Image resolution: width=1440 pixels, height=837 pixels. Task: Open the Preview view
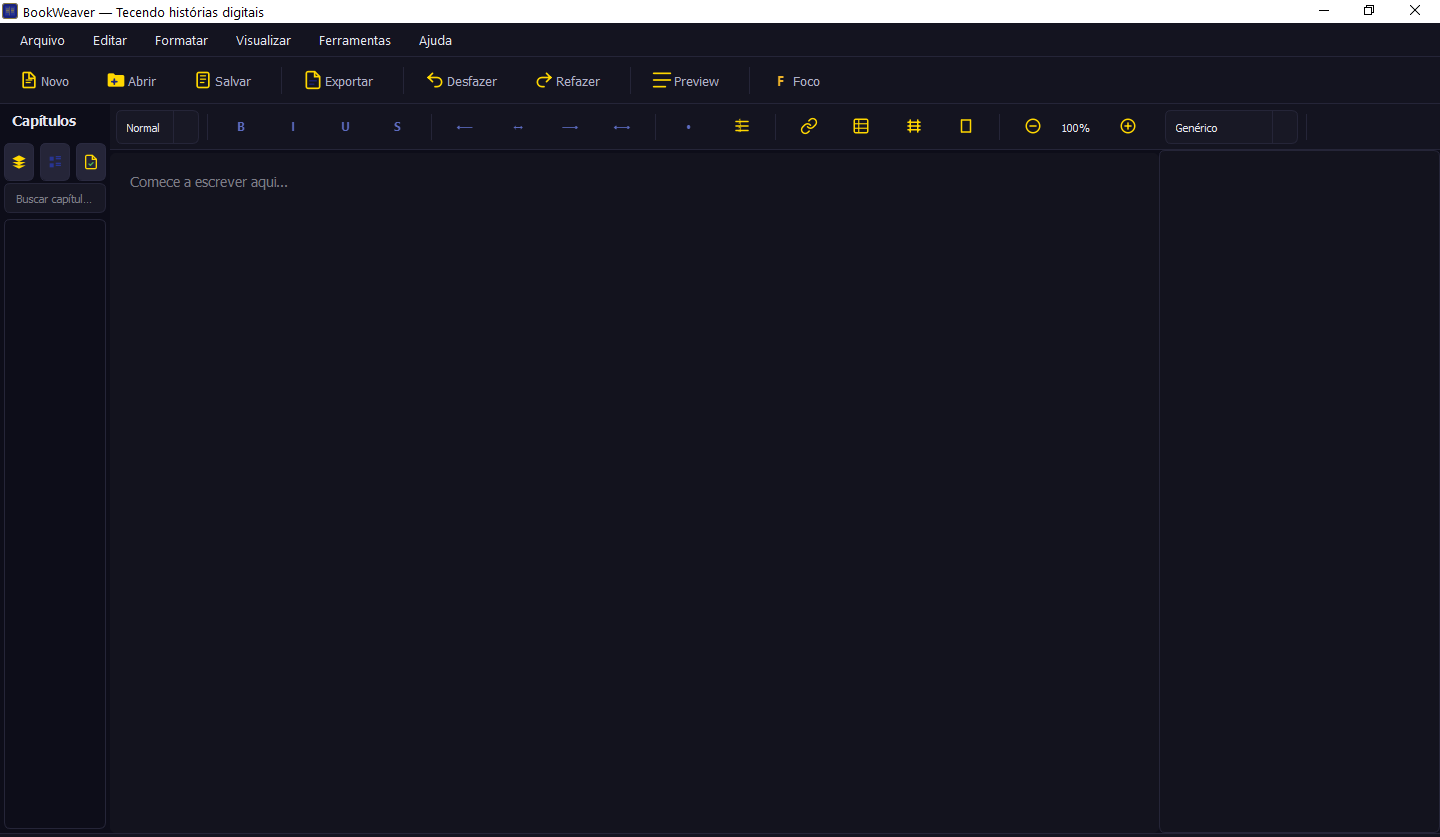pyautogui.click(x=686, y=81)
